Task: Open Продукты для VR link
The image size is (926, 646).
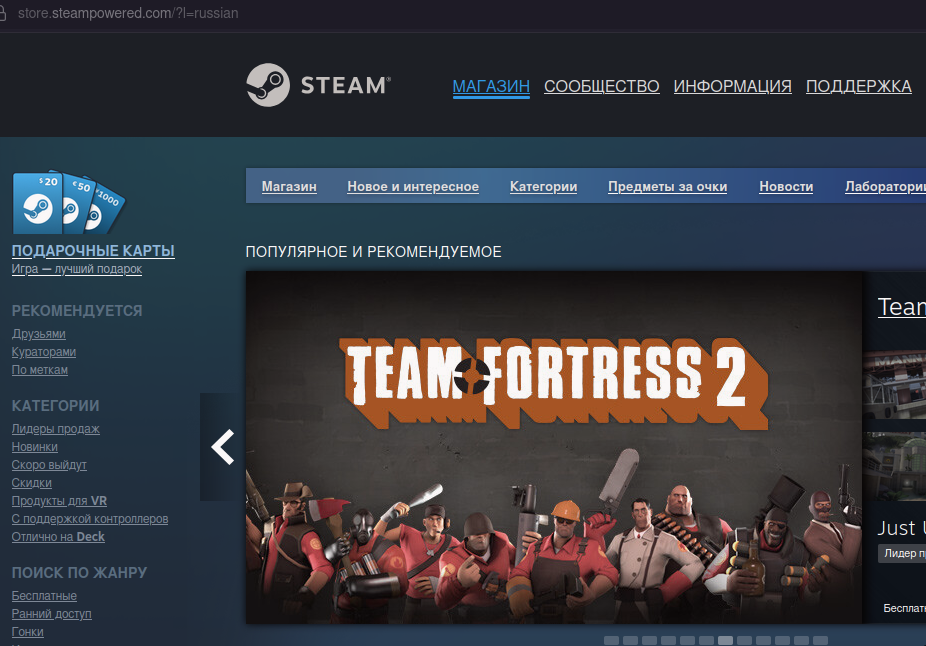Action: click(59, 501)
